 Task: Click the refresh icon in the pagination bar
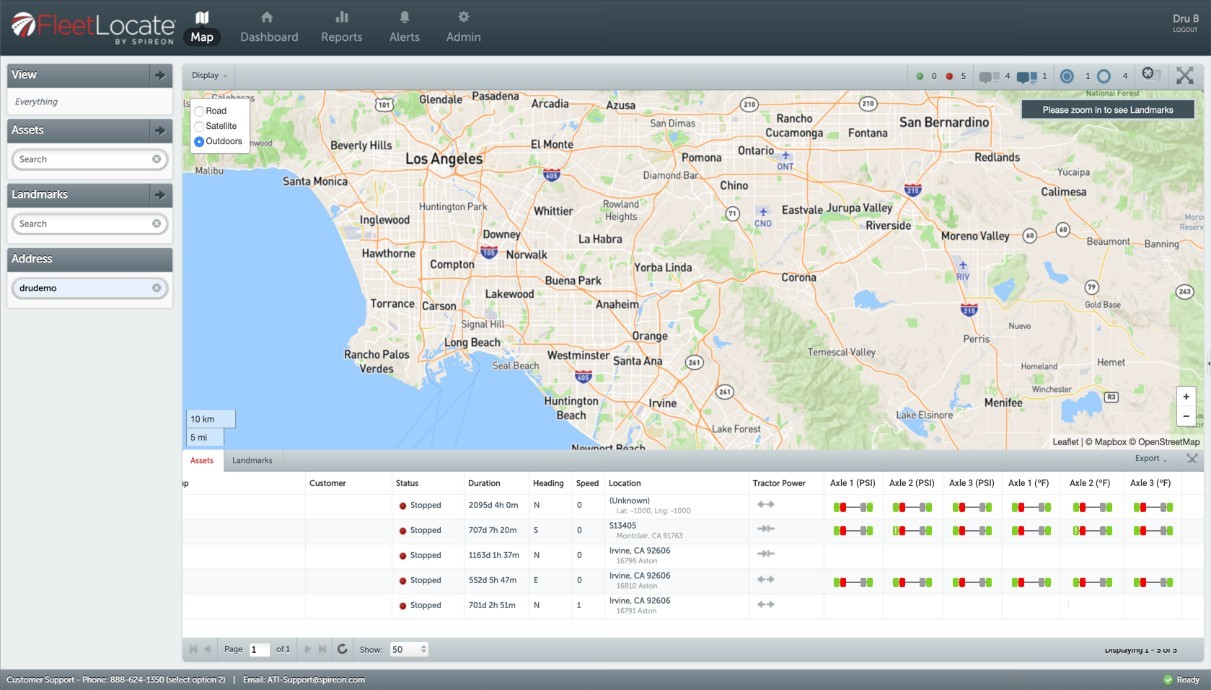[342, 649]
